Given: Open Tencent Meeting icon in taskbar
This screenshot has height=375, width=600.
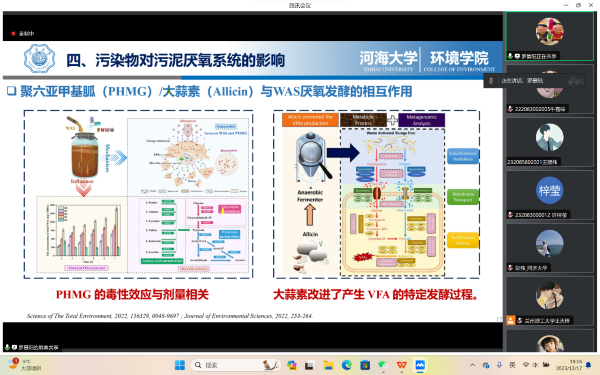Looking at the screenshot, I should click(x=420, y=365).
